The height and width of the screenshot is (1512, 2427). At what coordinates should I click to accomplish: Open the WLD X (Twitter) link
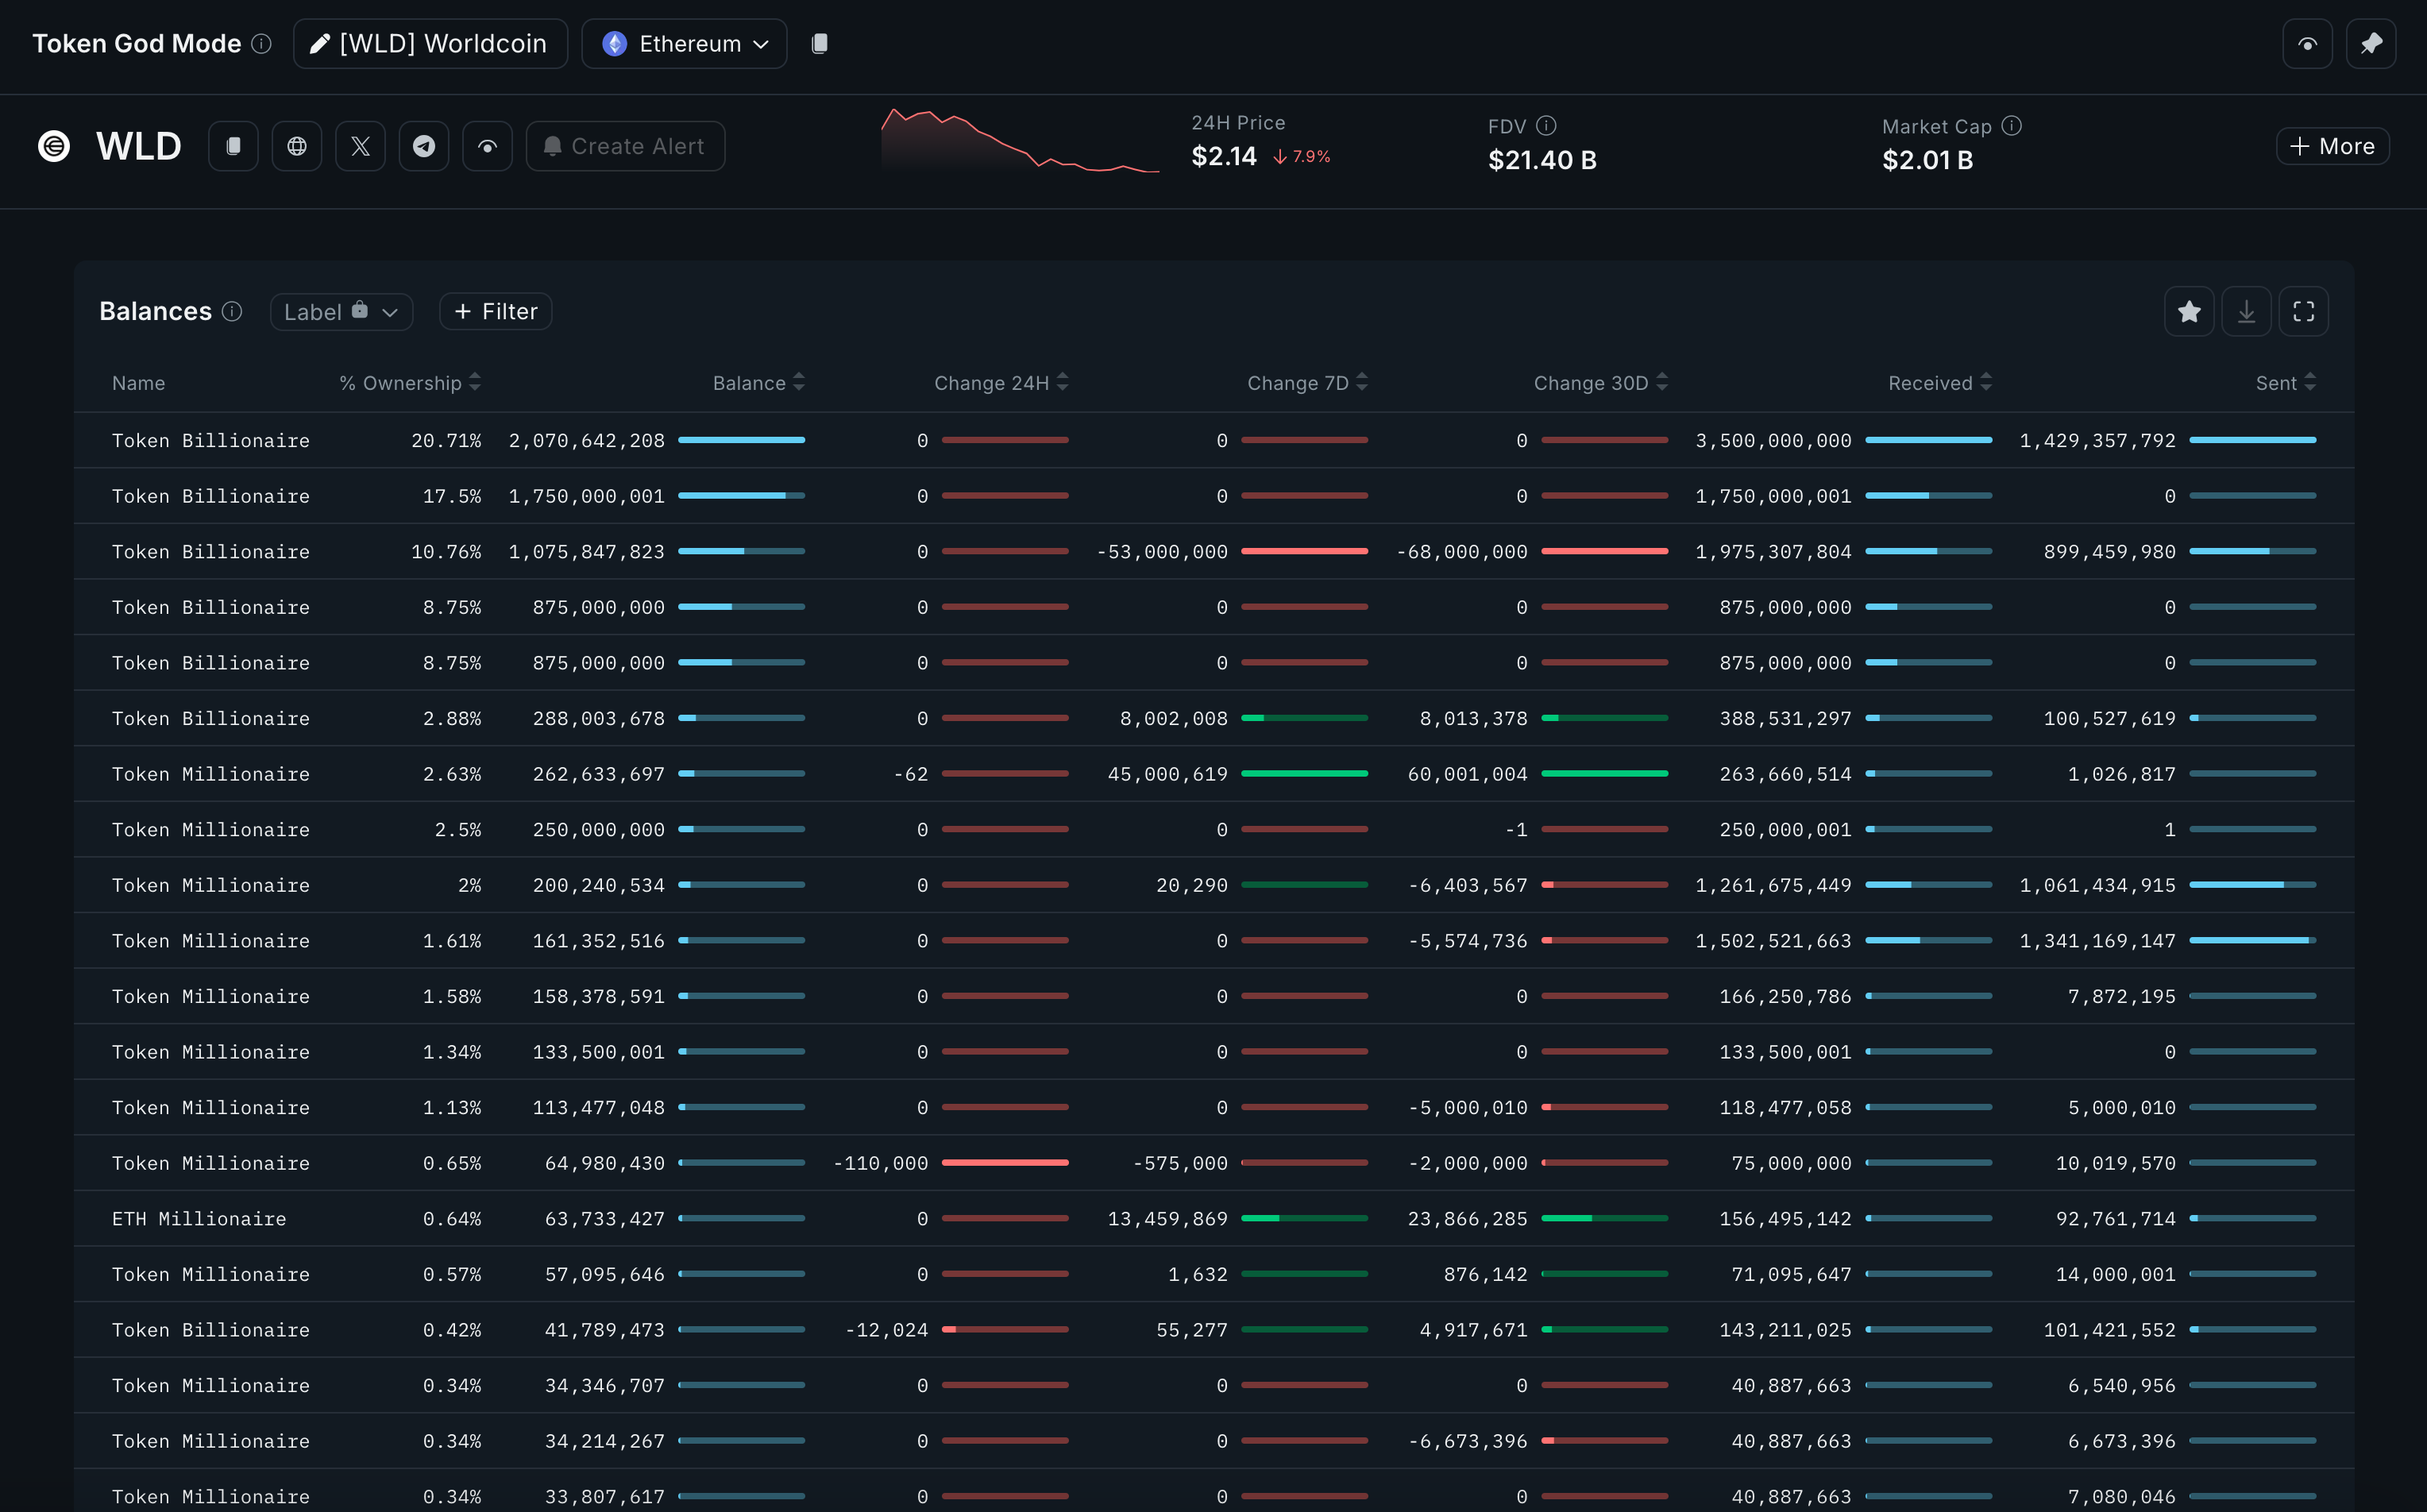coord(360,146)
